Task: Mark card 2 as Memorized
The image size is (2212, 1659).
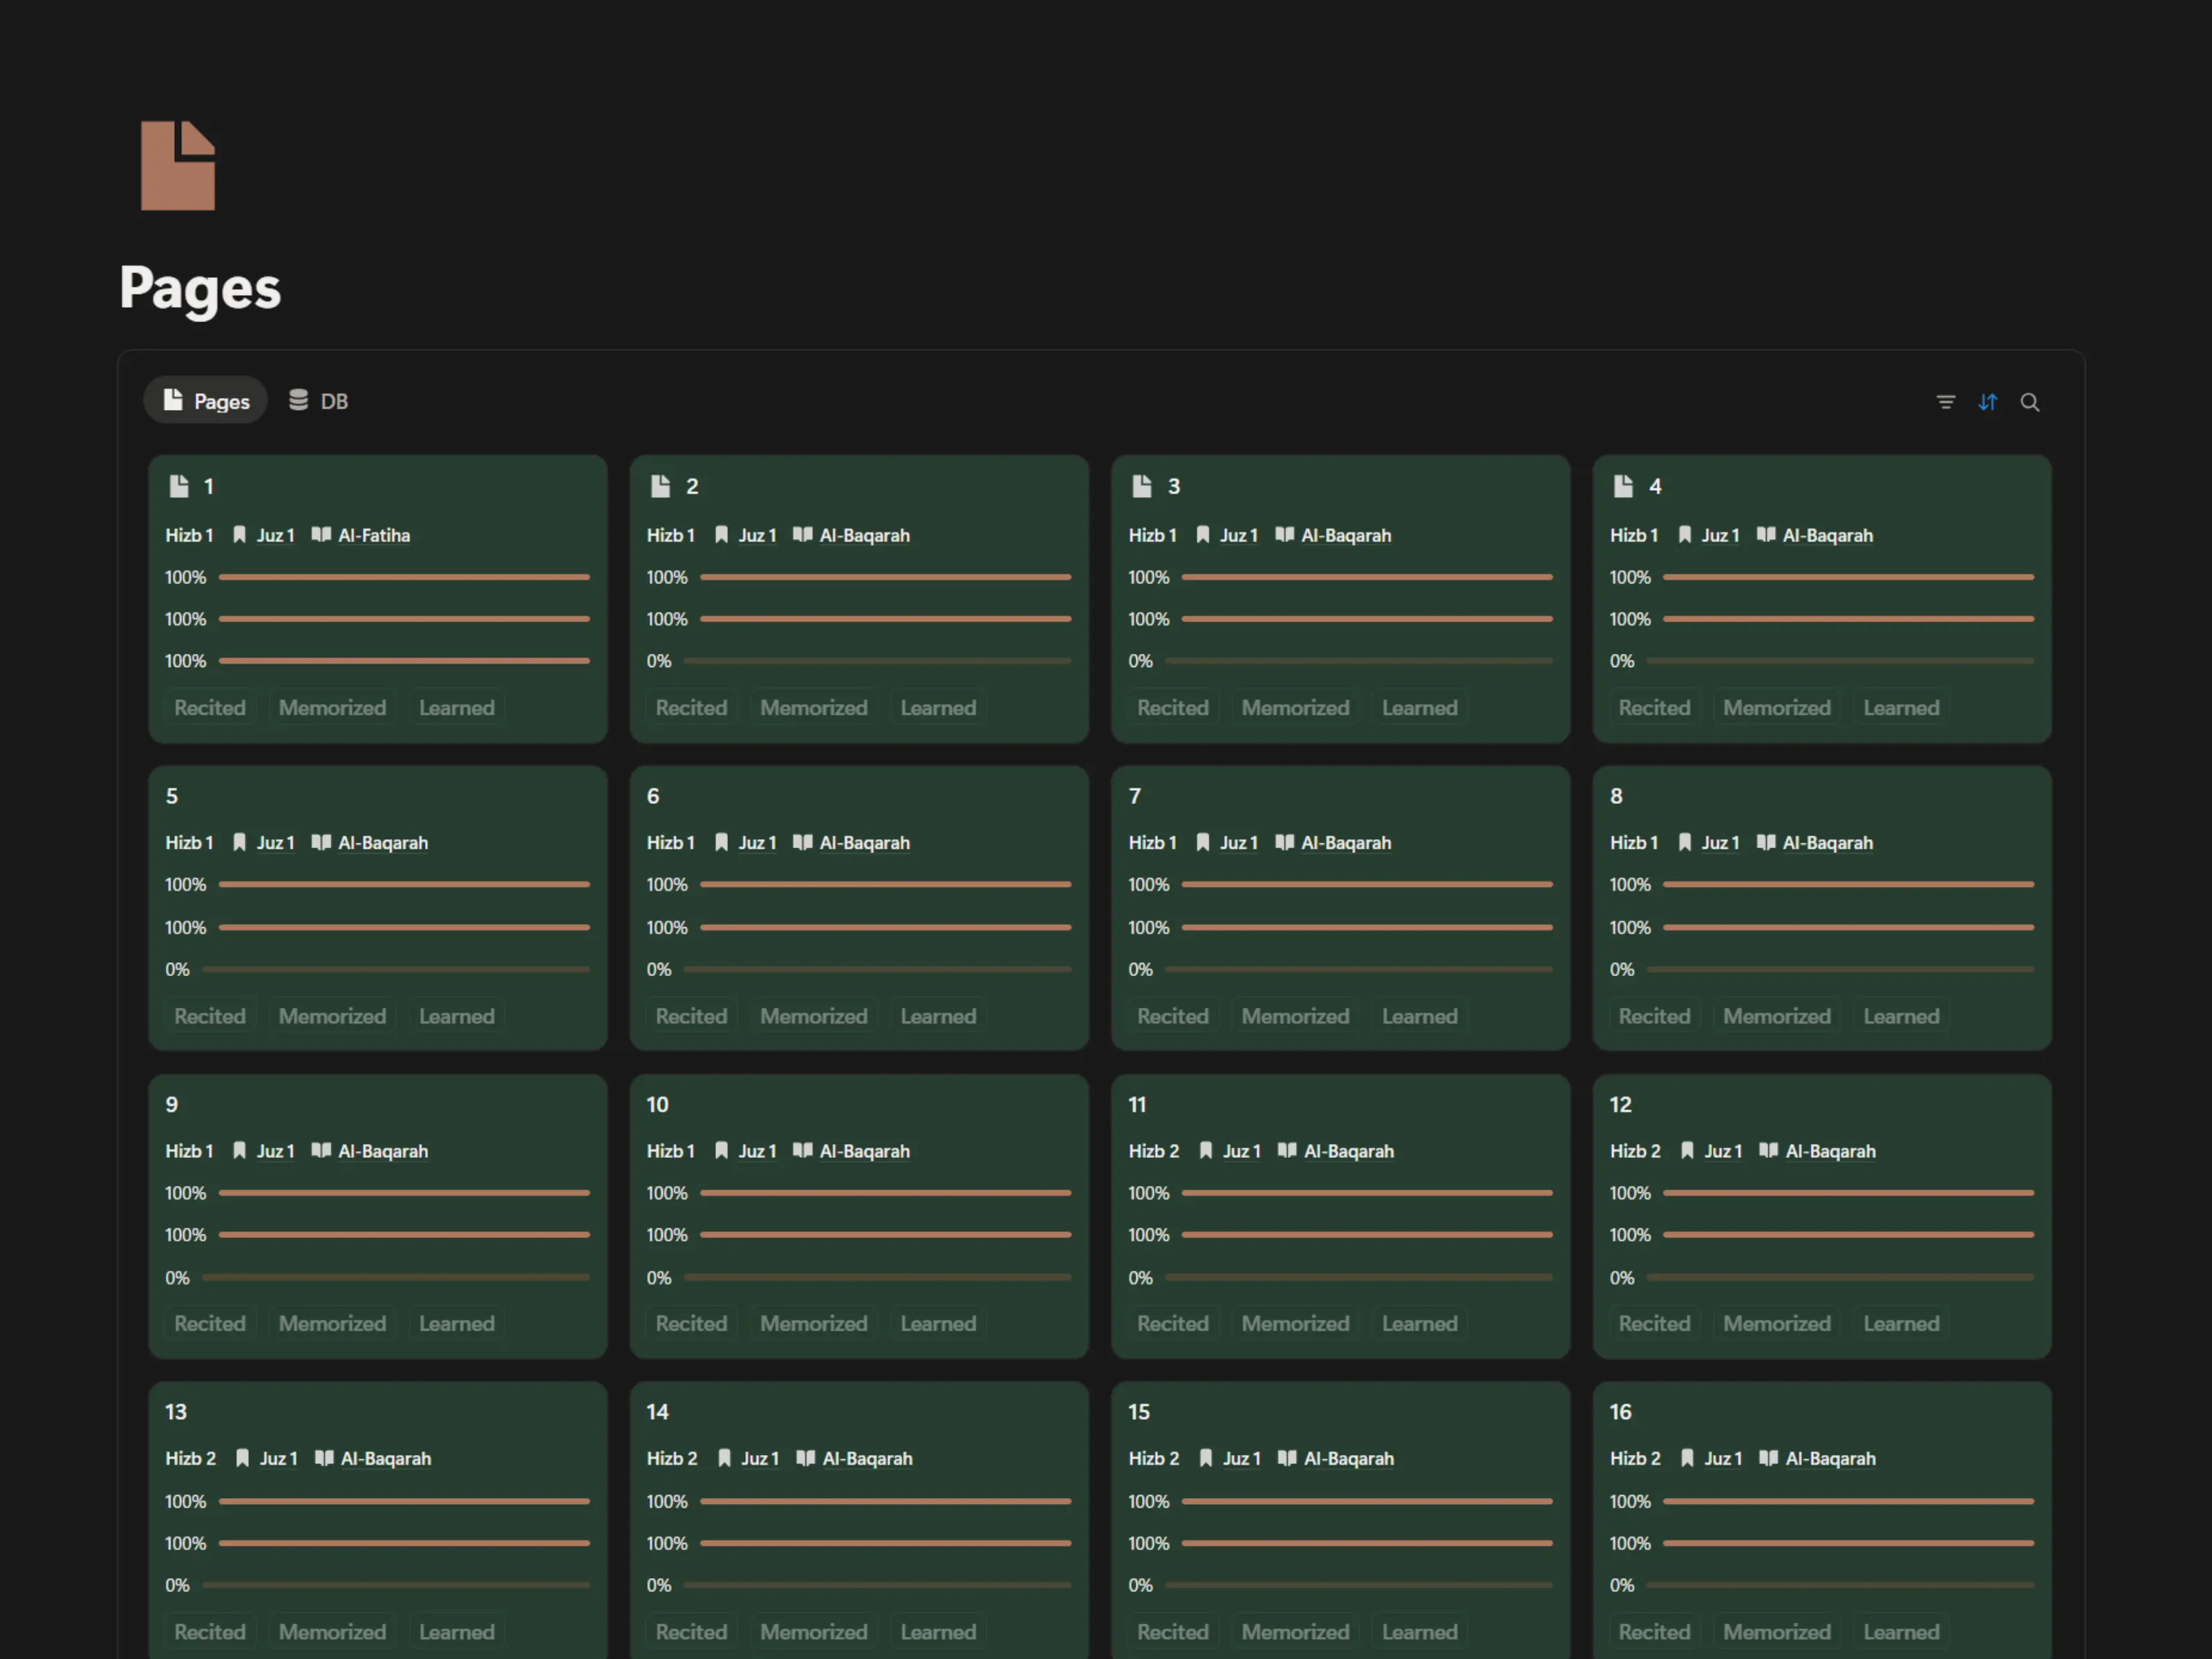Action: pos(814,708)
